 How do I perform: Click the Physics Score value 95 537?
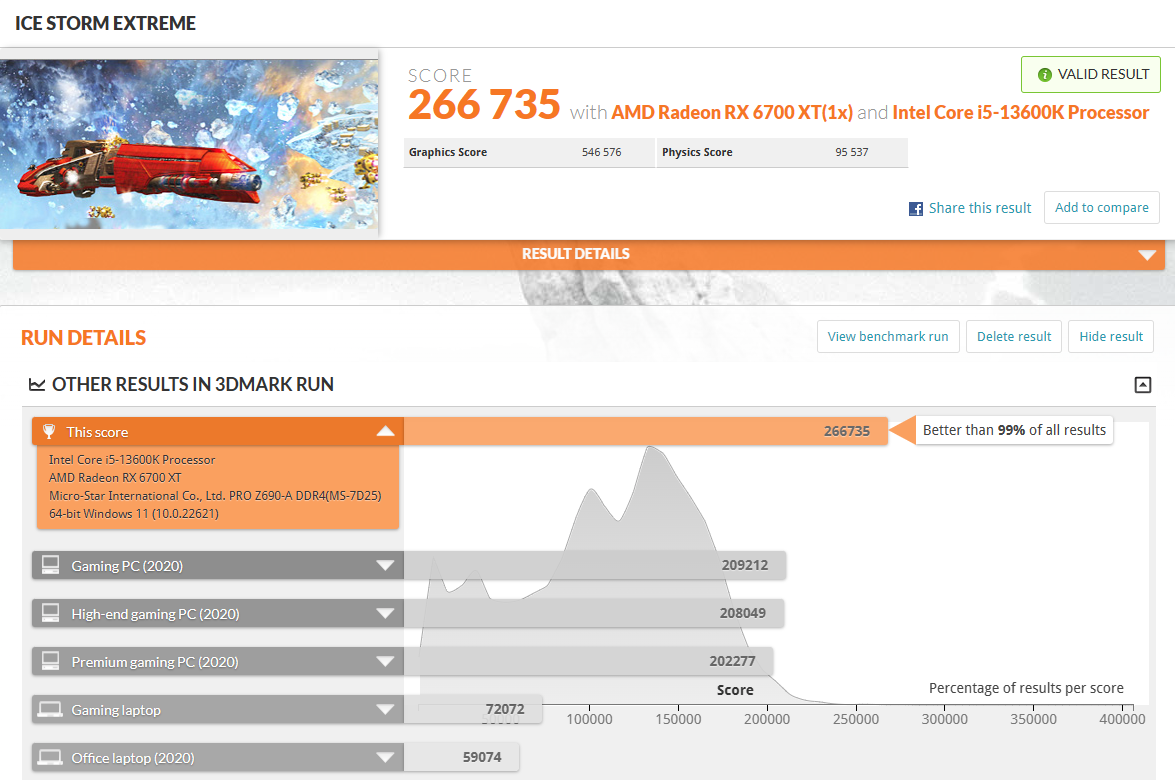tap(851, 152)
